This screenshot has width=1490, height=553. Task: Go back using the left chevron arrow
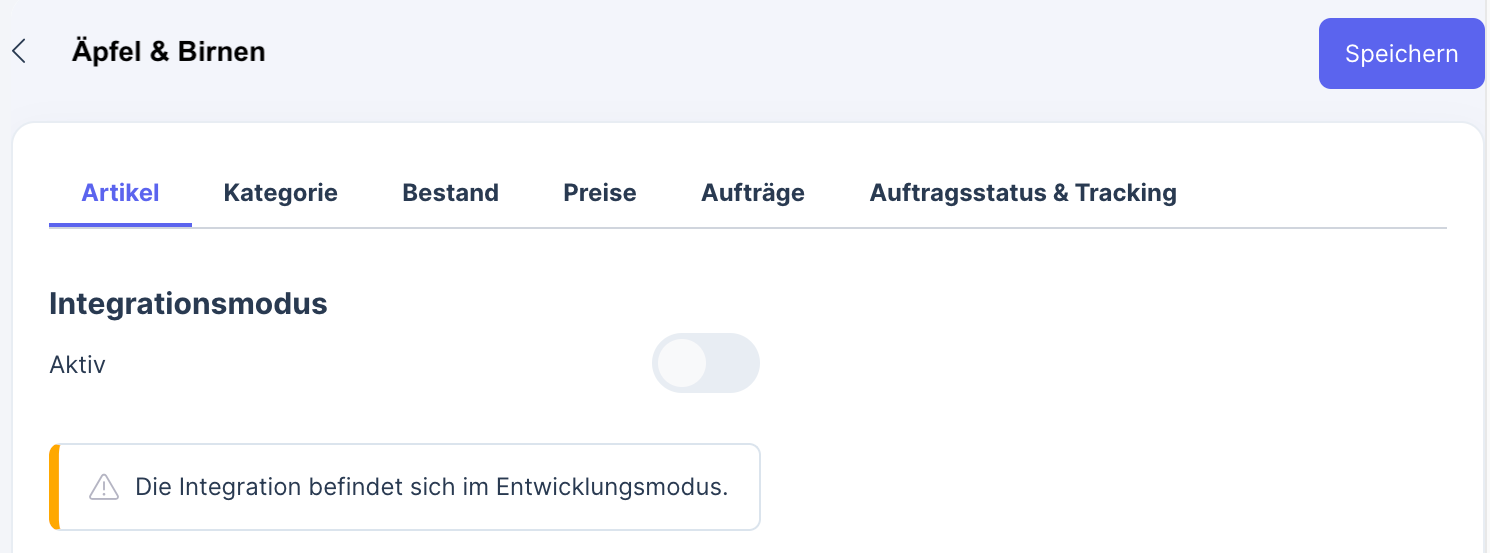(19, 52)
